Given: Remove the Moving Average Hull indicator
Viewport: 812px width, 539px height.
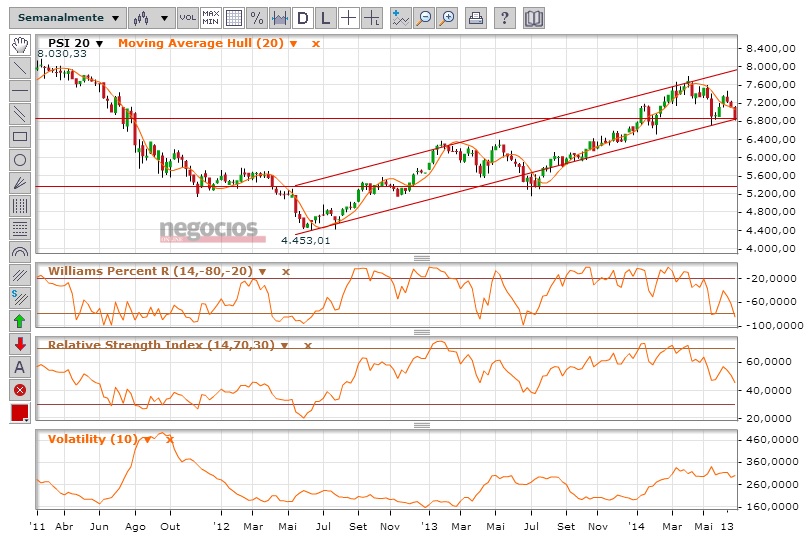Looking at the screenshot, I should tap(315, 44).
